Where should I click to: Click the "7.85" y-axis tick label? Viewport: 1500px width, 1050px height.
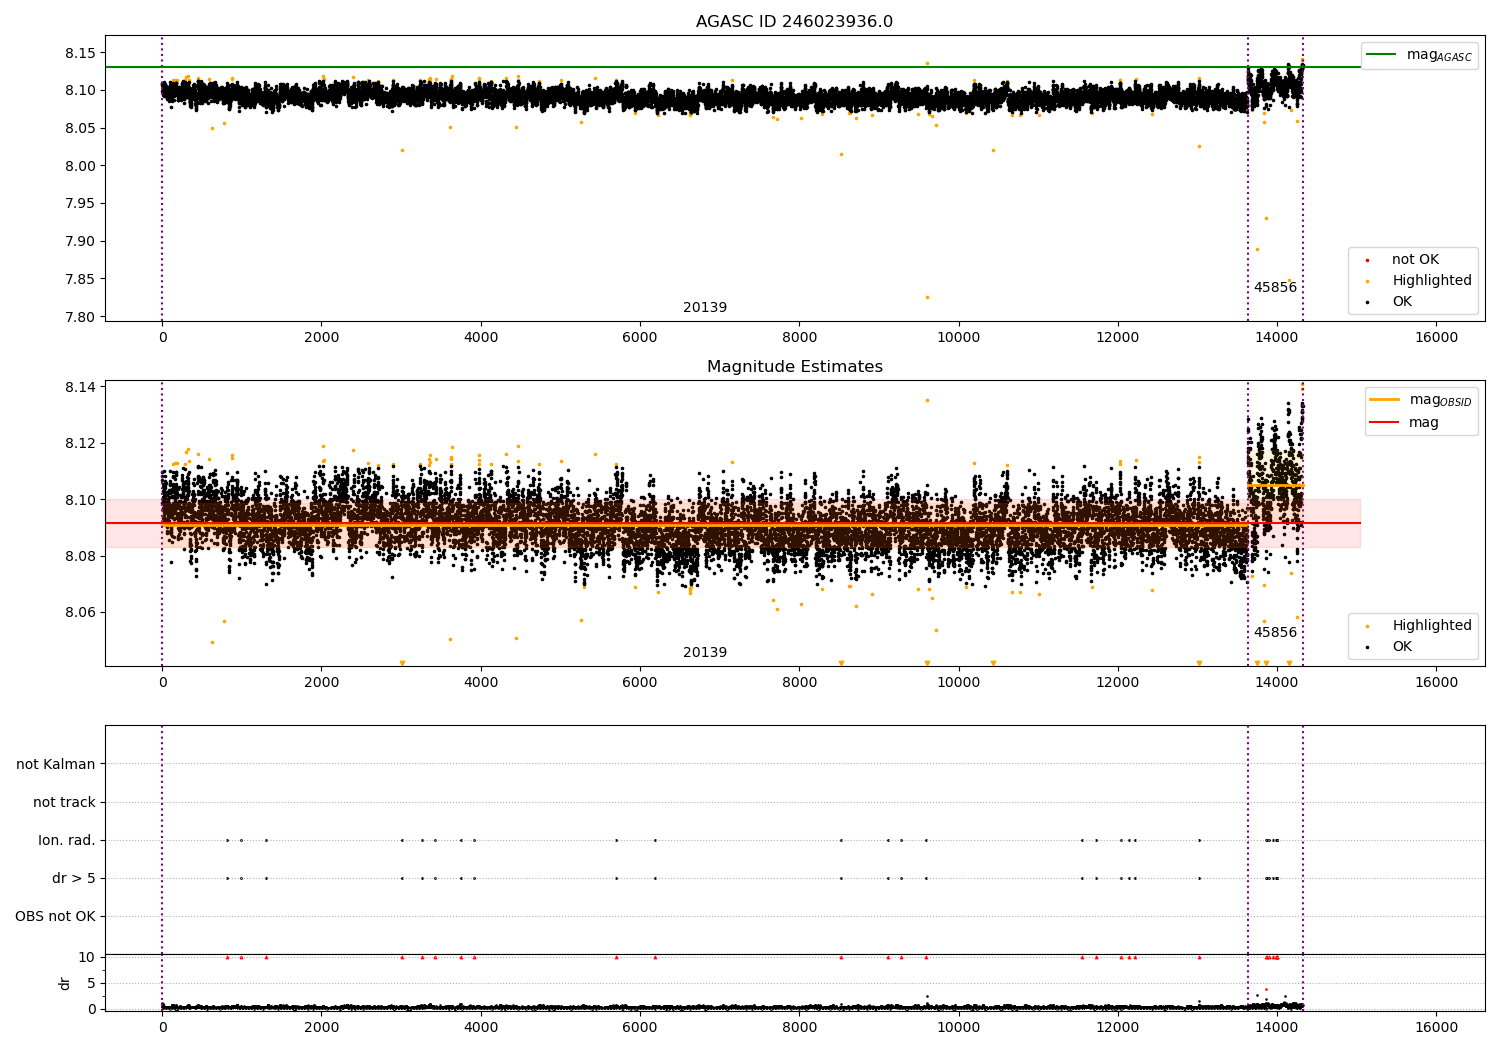pos(79,280)
